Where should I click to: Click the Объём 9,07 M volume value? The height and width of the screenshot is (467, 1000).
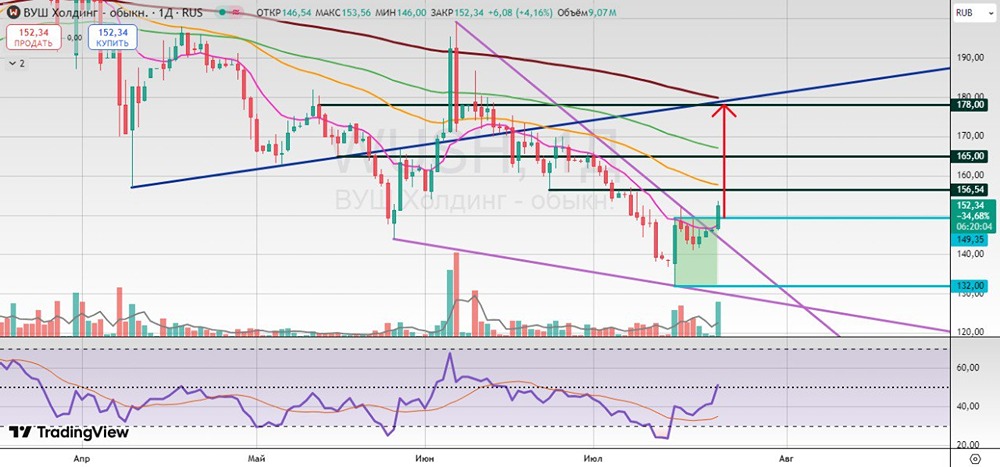(x=585, y=13)
